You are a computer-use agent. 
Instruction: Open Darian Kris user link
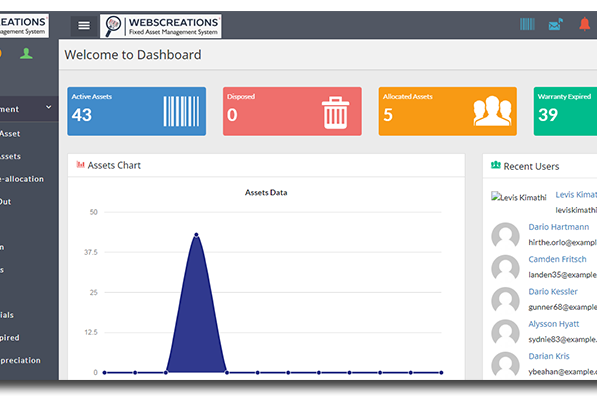coord(549,356)
